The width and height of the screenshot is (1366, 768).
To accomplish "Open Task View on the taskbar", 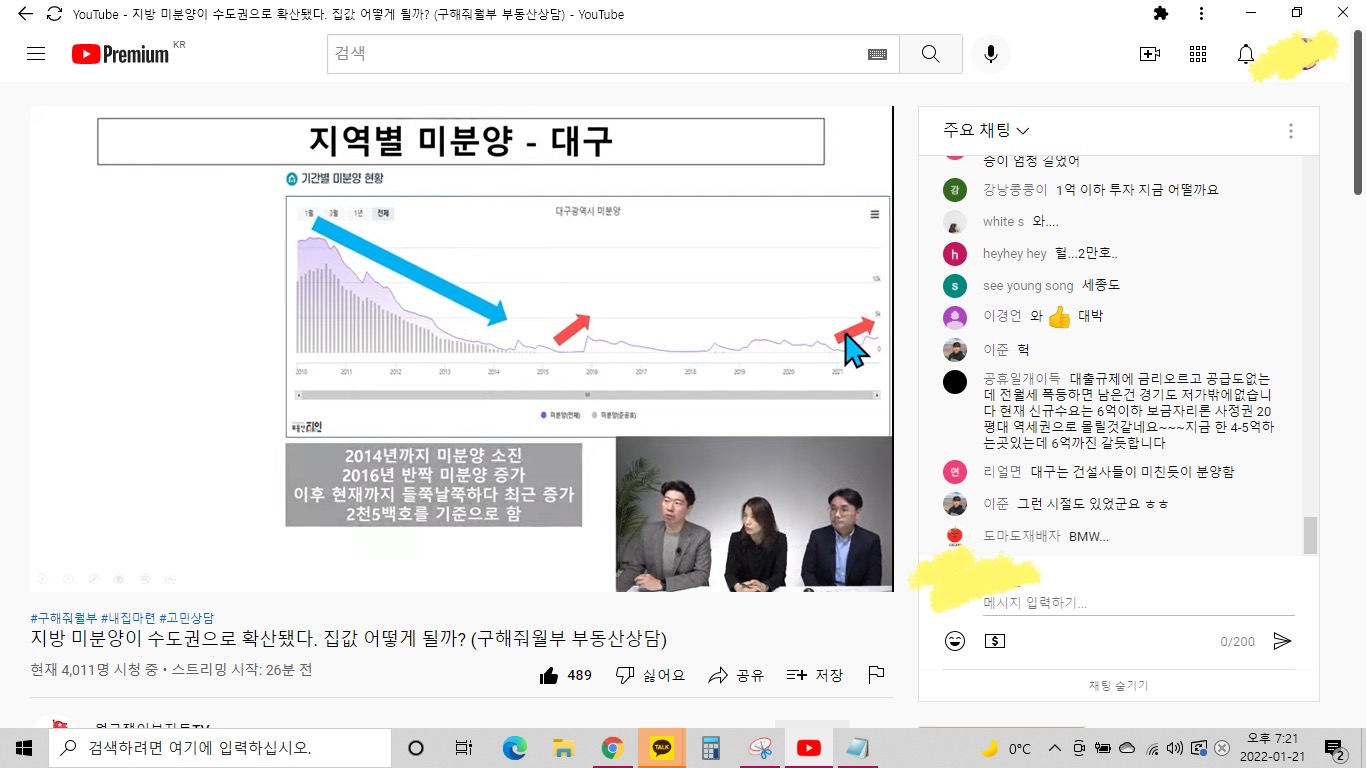I will click(464, 748).
